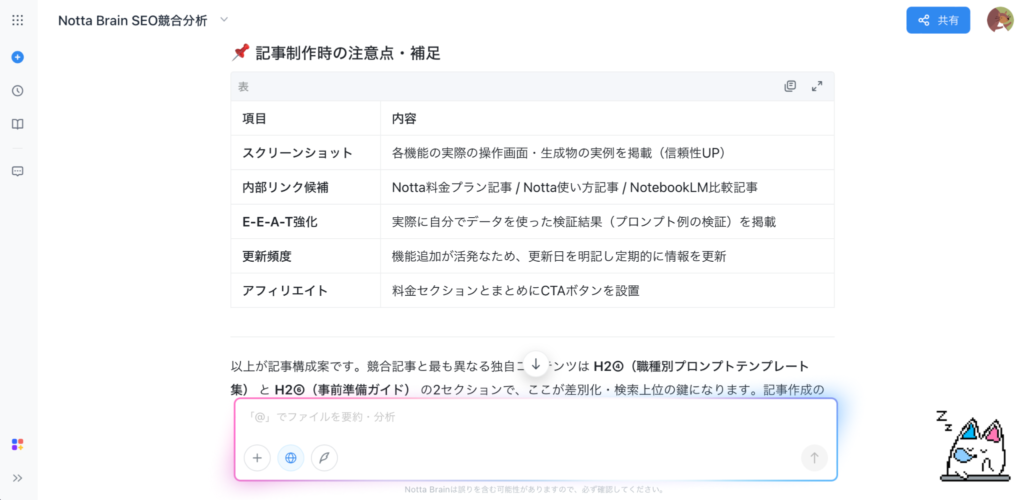Image resolution: width=1024 pixels, height=500 pixels.
Task: Select the 内部リンク候補 cell
Action: coord(306,187)
